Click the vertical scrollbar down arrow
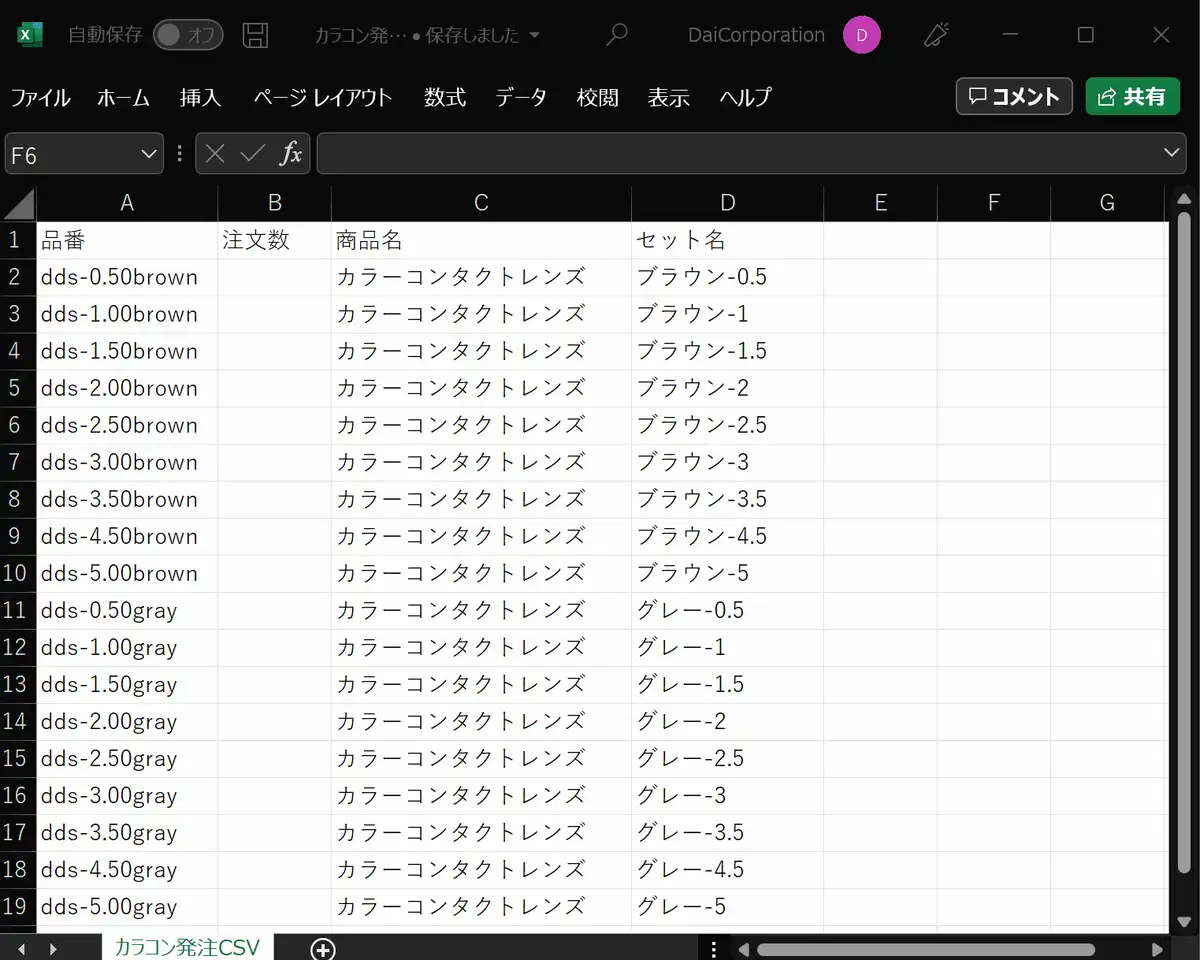 1183,923
